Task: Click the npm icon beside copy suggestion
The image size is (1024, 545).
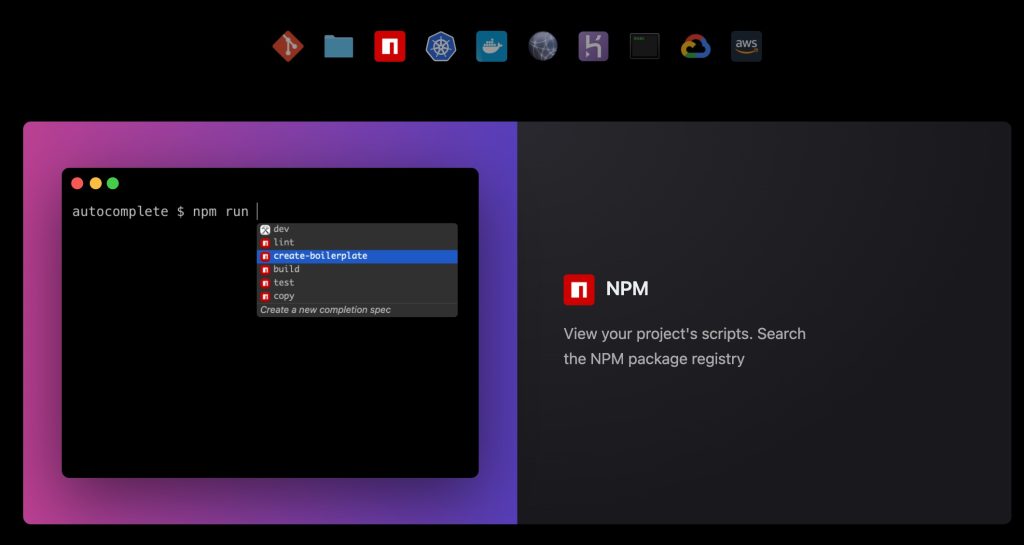Action: pos(265,296)
